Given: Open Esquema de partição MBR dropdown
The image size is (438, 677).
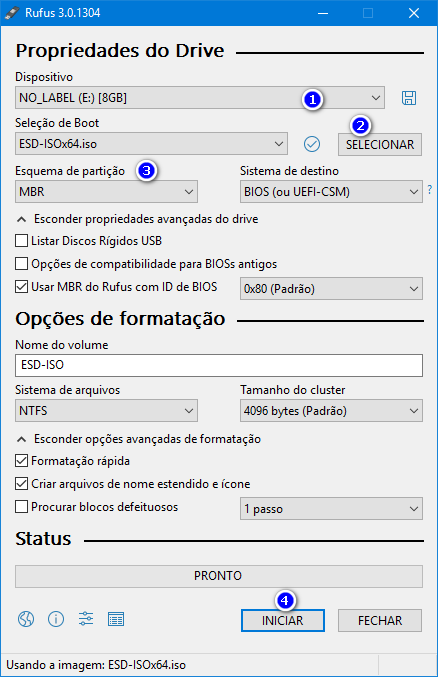Looking at the screenshot, I should pyautogui.click(x=106, y=191).
